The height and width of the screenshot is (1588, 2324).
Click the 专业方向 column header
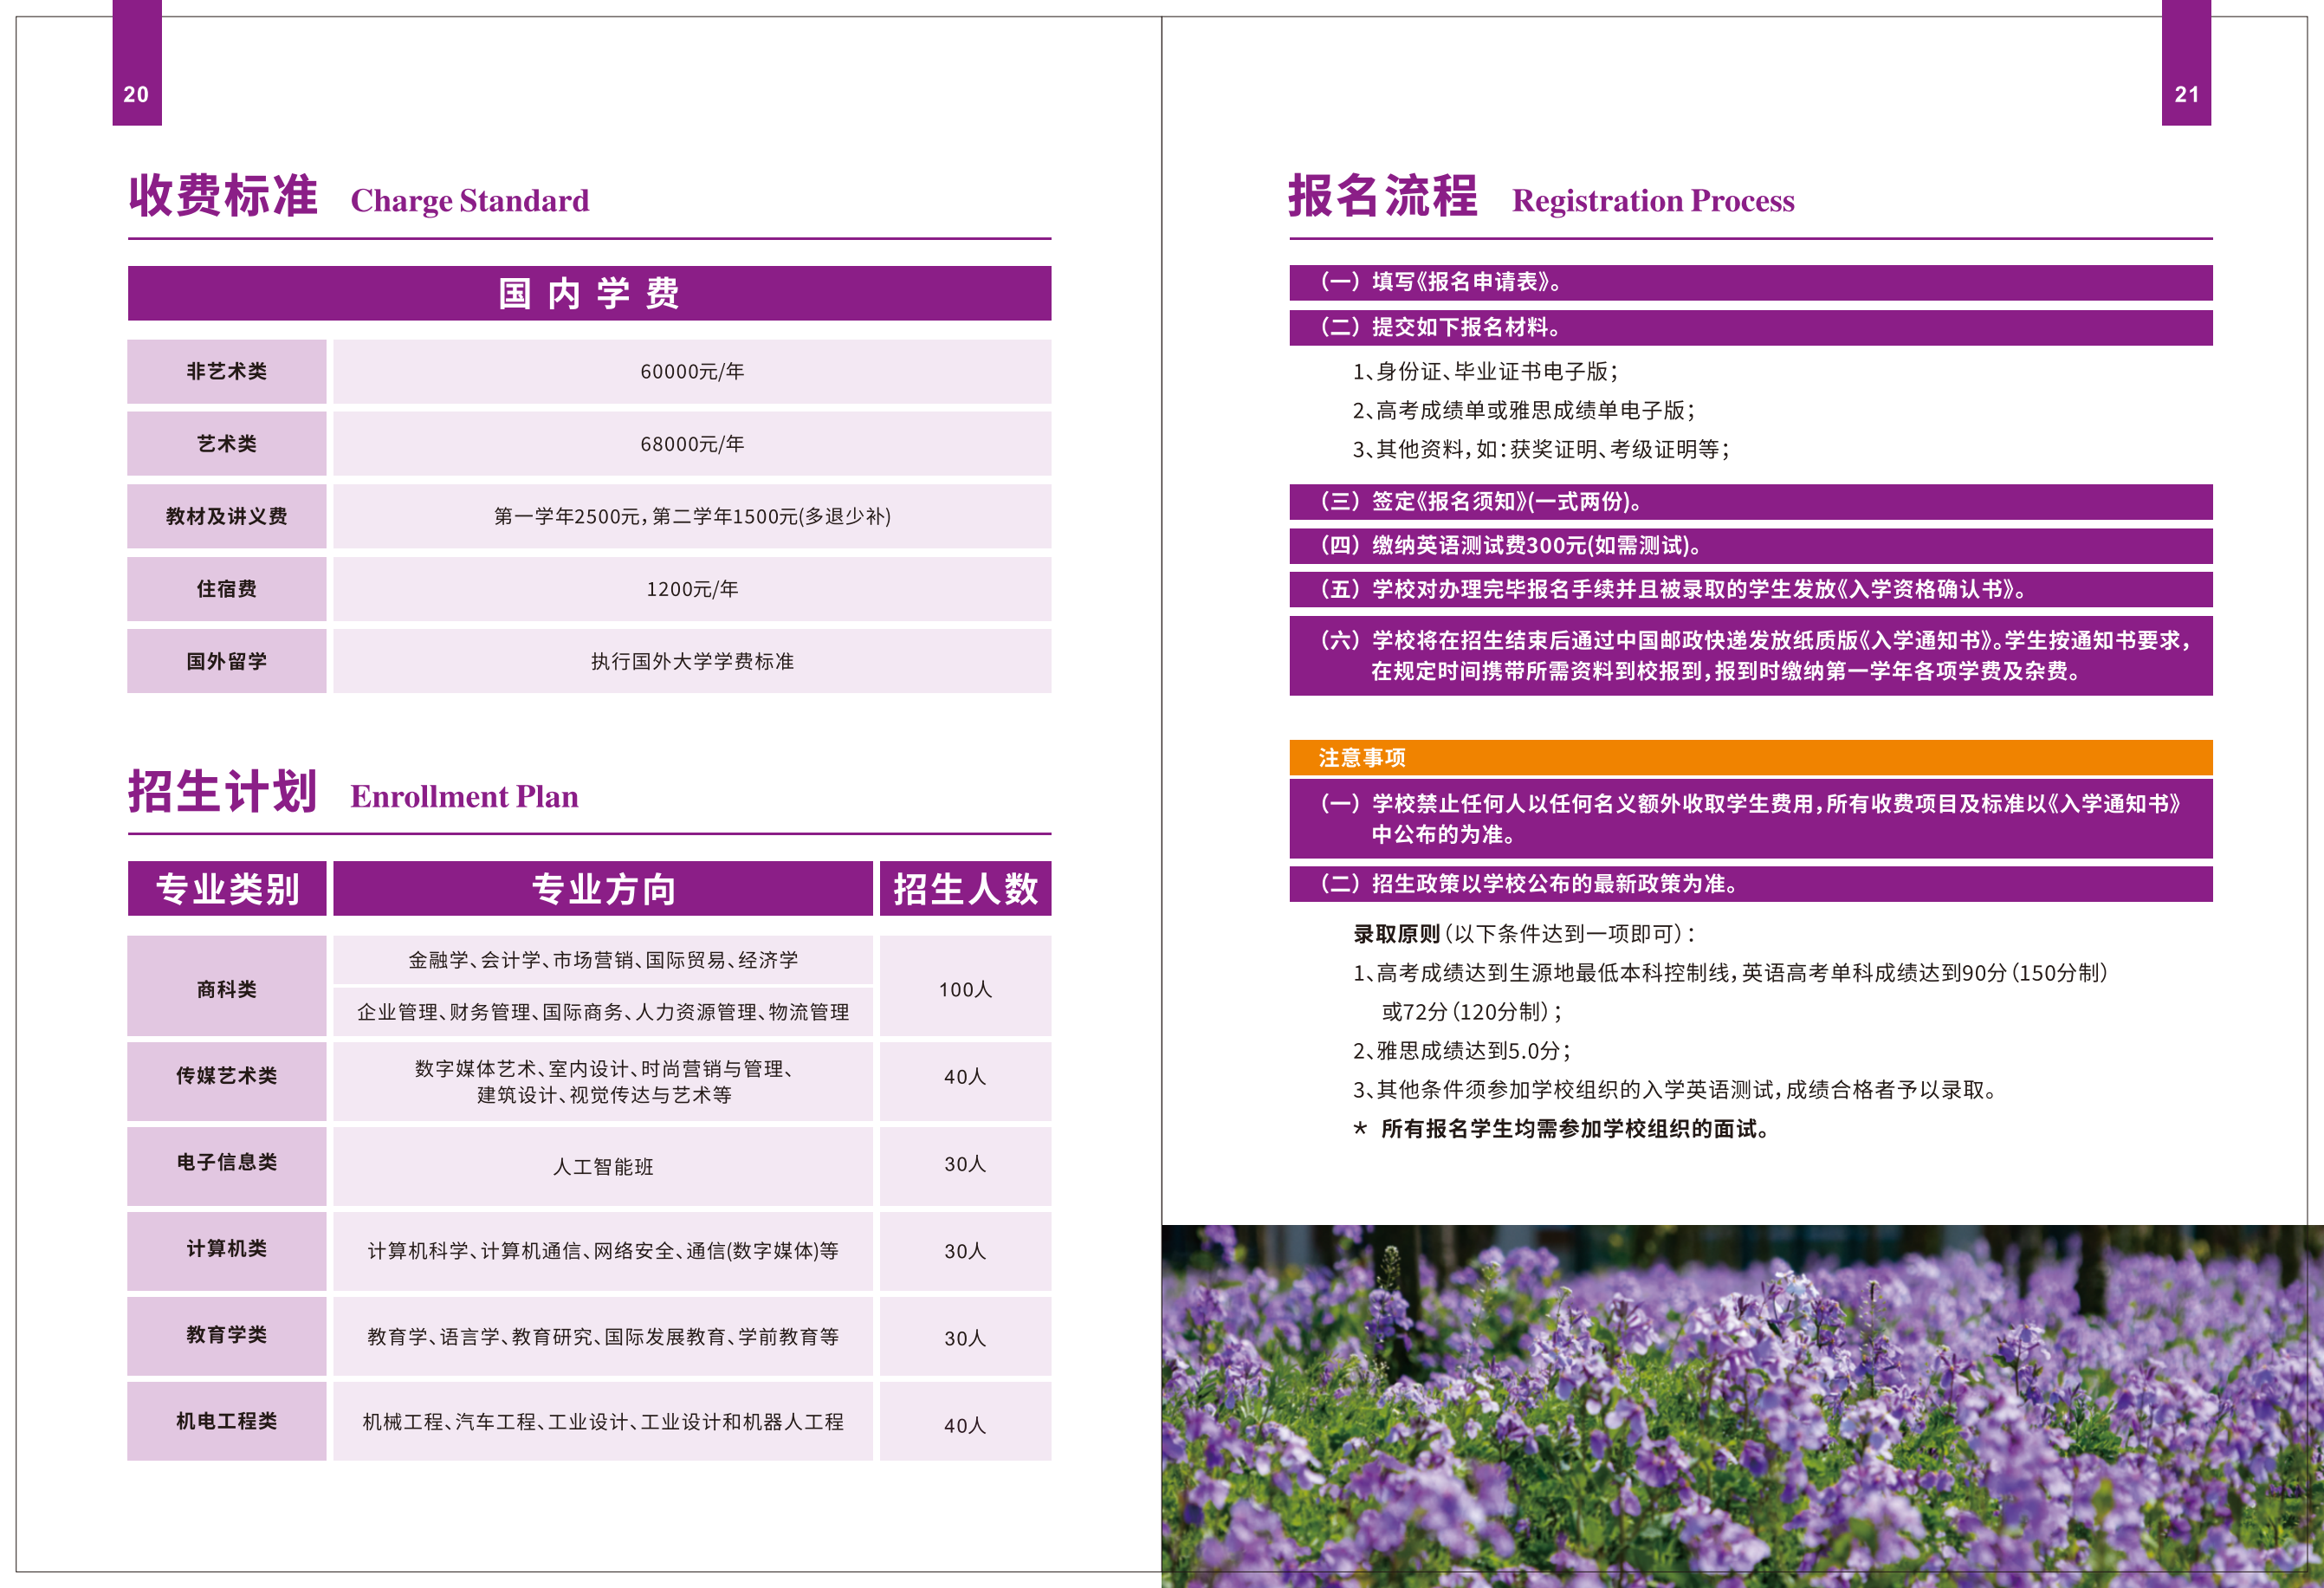[603, 888]
